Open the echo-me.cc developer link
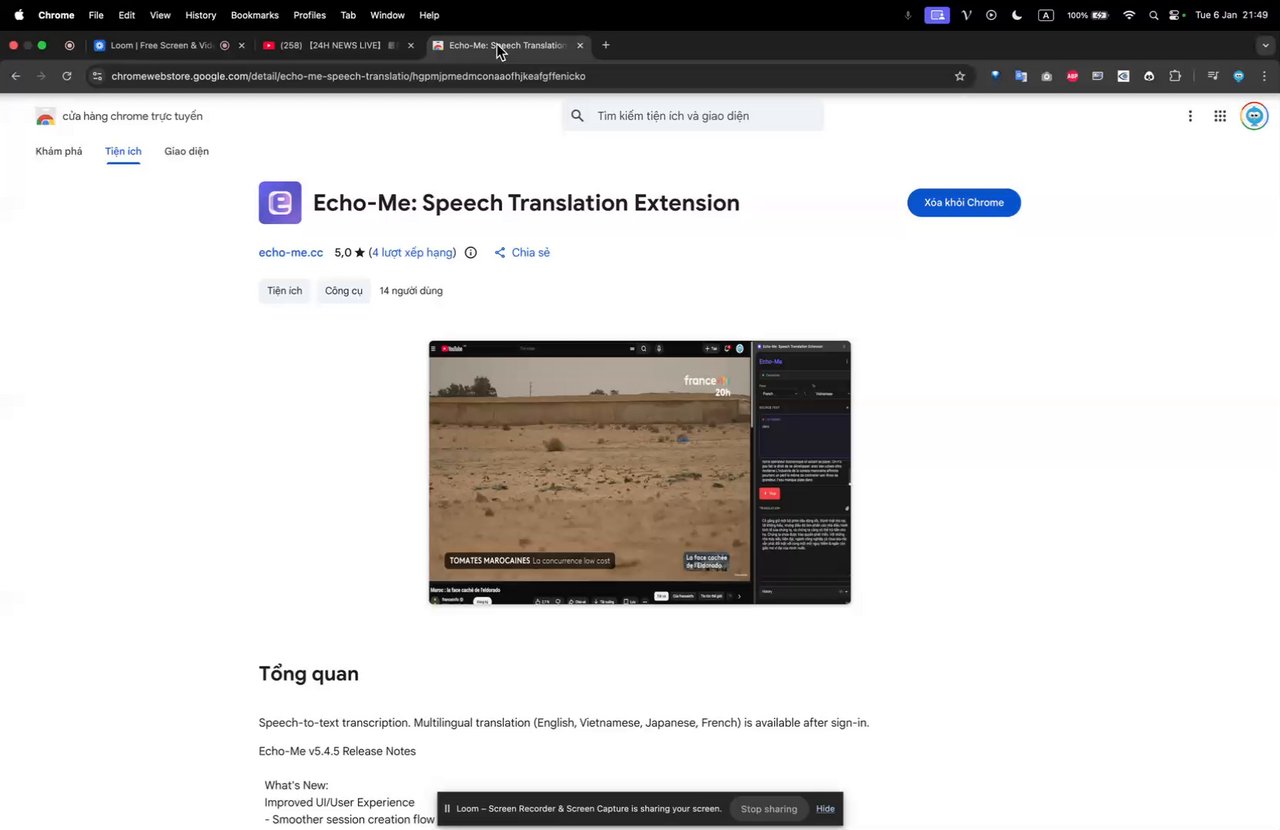Screen dimensions: 1280x830 (291, 253)
